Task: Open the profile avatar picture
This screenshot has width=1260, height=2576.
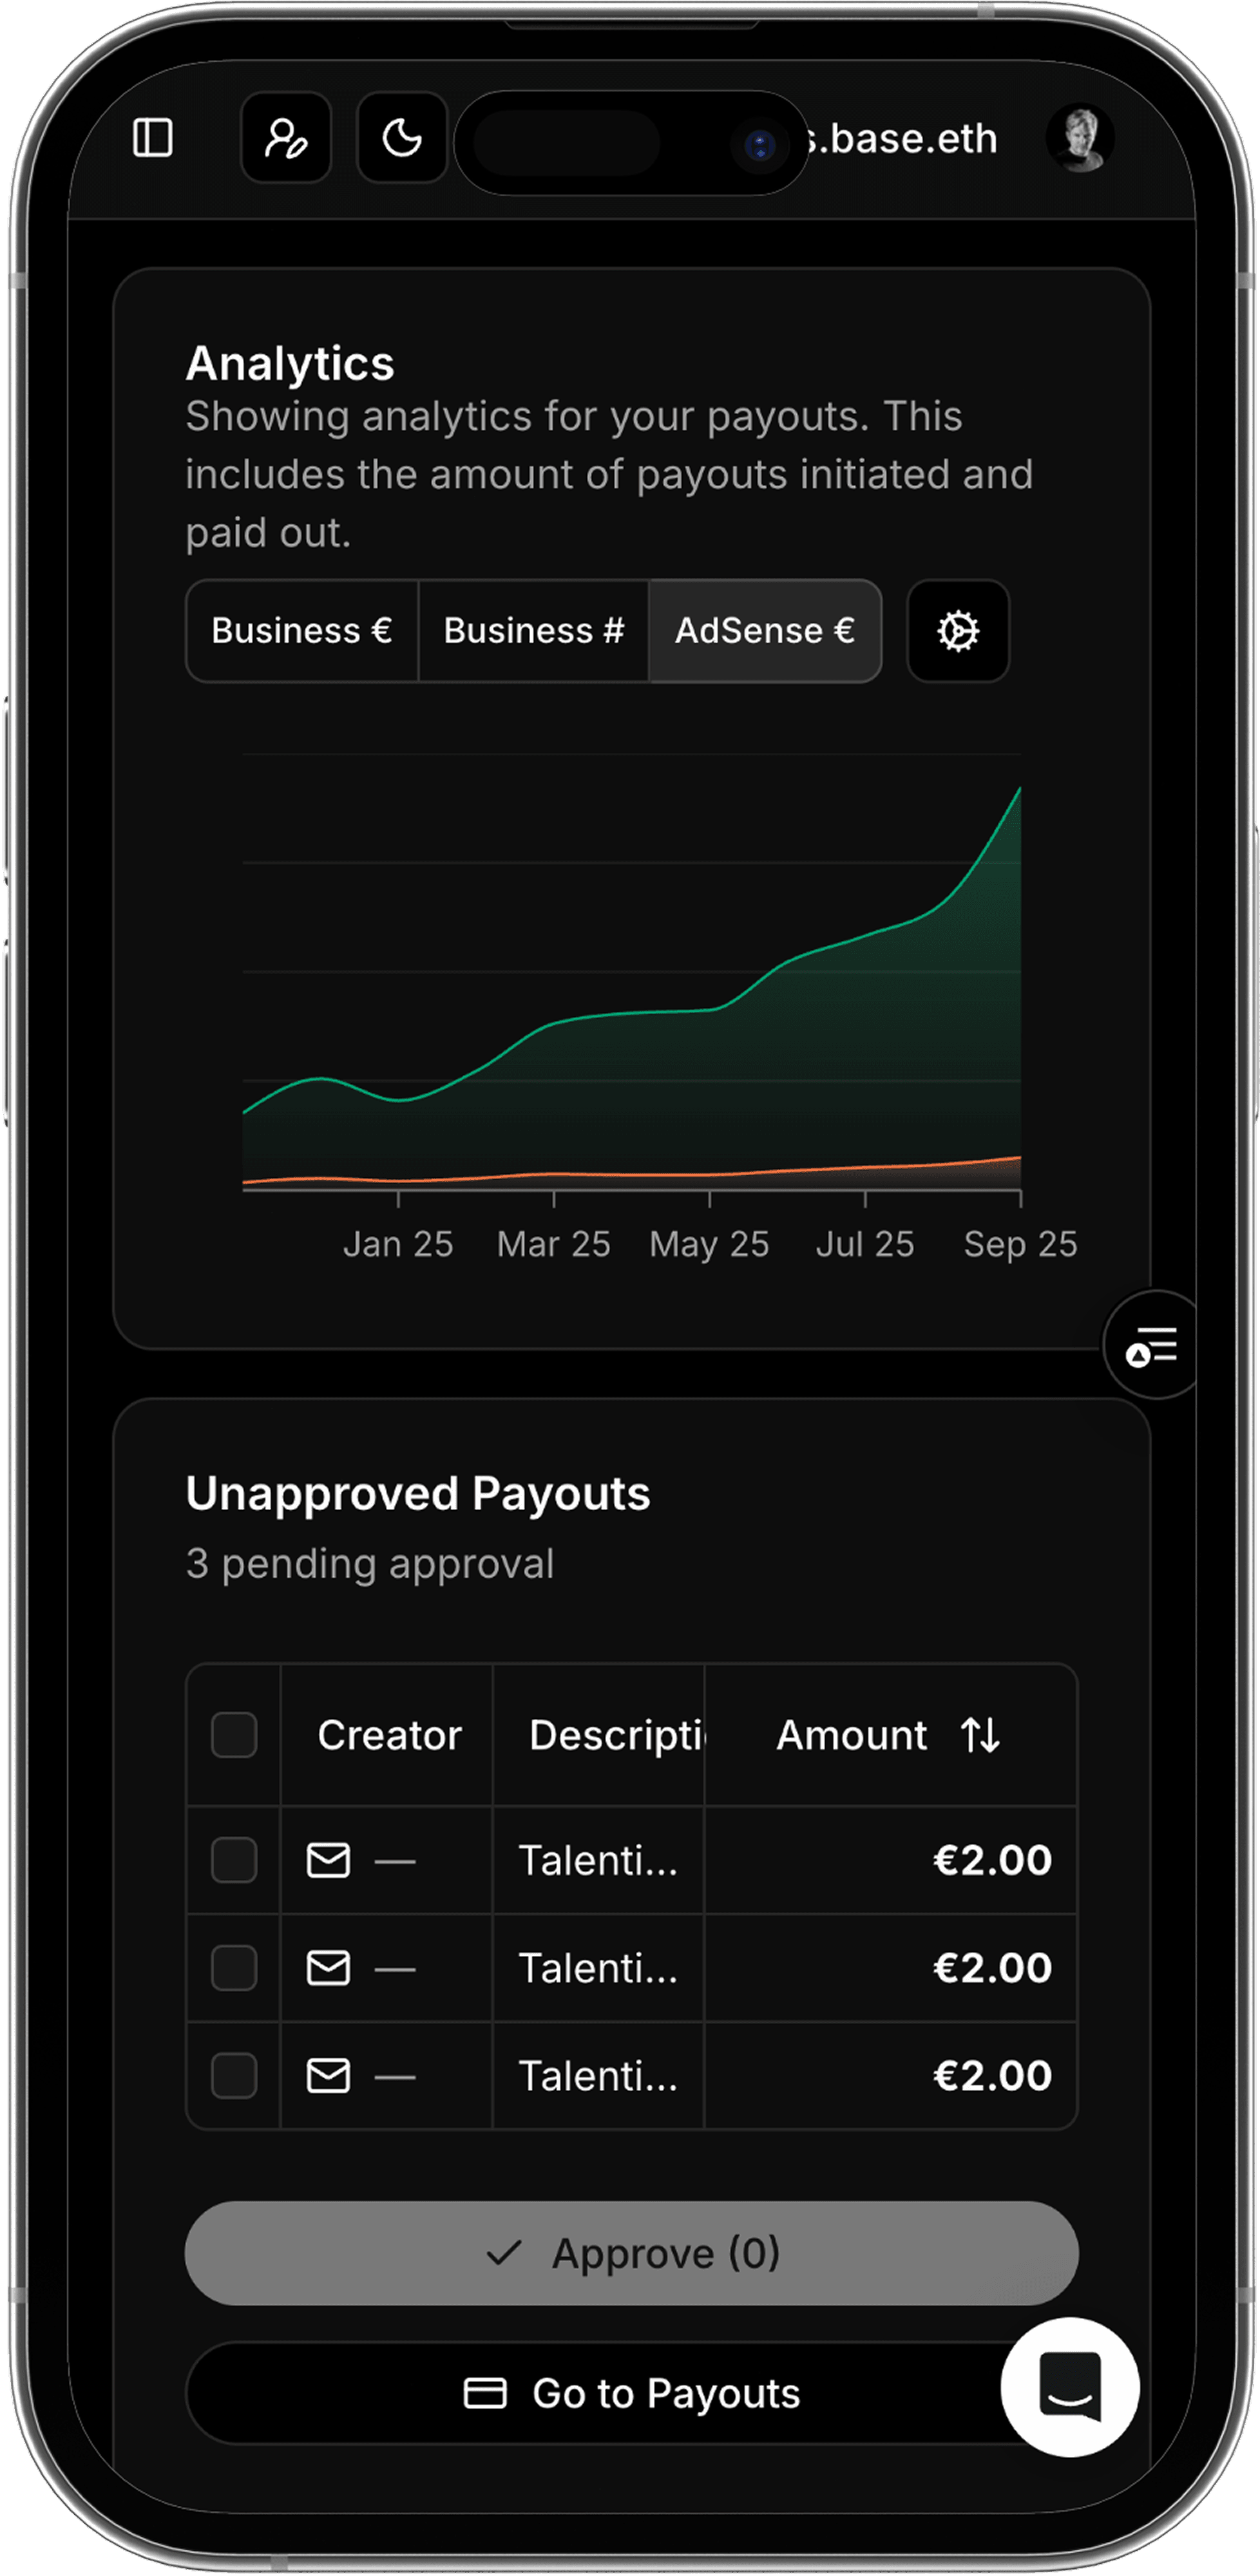Action: click(x=1079, y=138)
